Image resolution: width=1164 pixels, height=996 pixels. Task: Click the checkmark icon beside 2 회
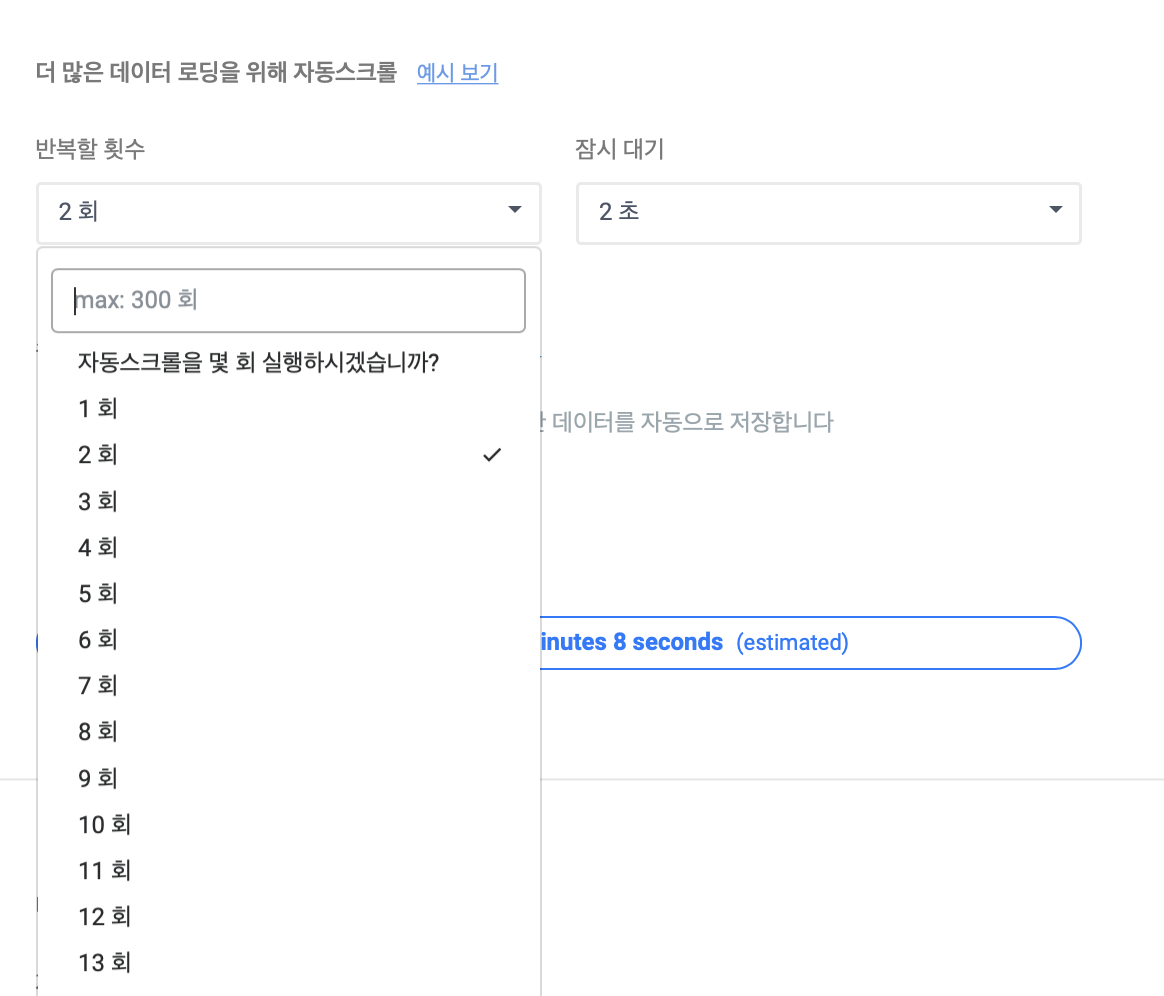click(491, 455)
